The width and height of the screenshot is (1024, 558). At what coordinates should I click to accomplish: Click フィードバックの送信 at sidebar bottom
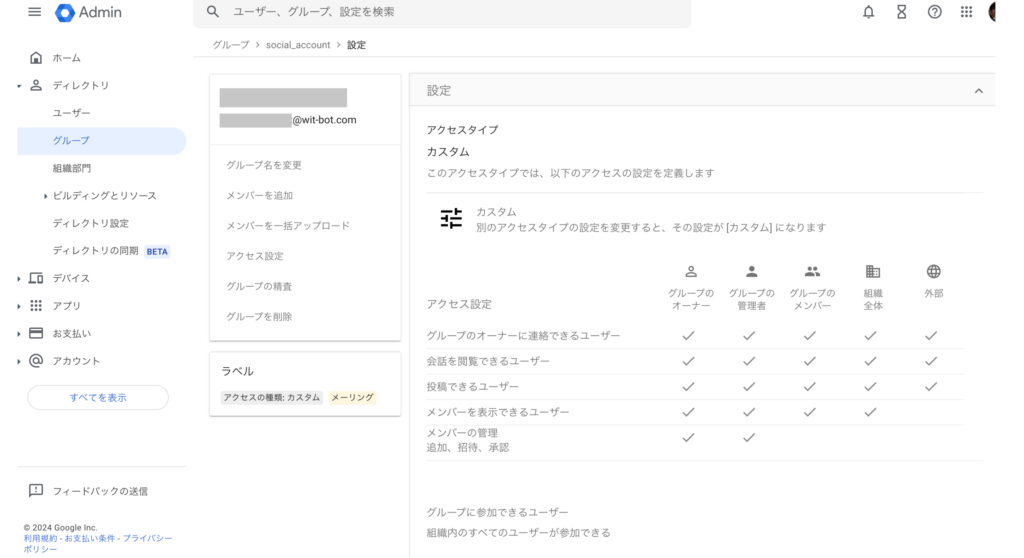100,491
